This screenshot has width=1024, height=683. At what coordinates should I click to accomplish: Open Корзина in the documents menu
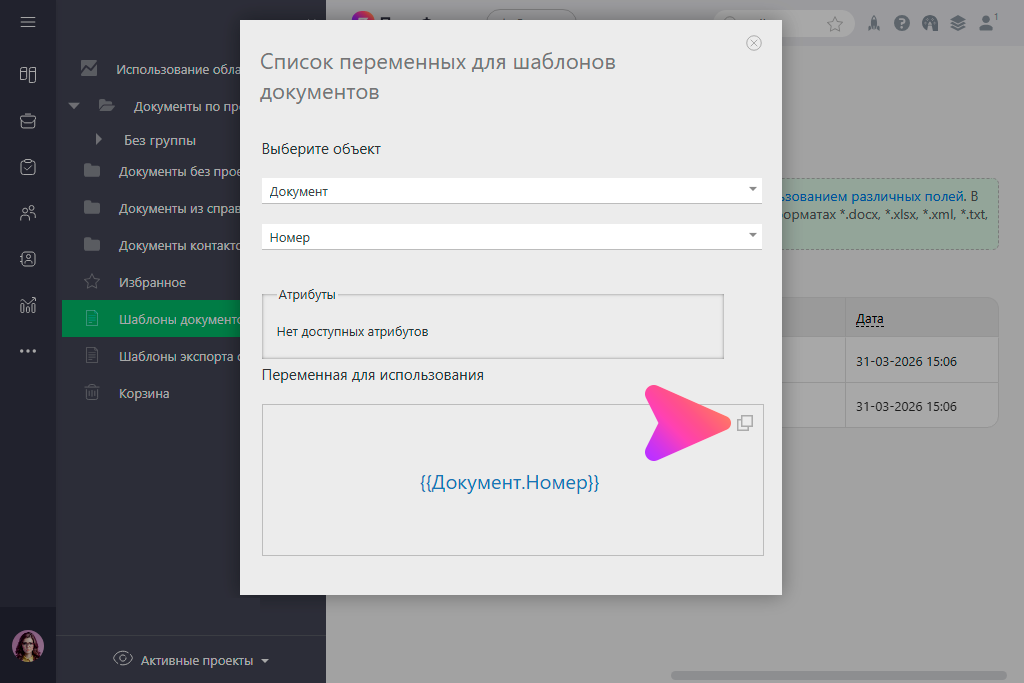[x=144, y=393]
